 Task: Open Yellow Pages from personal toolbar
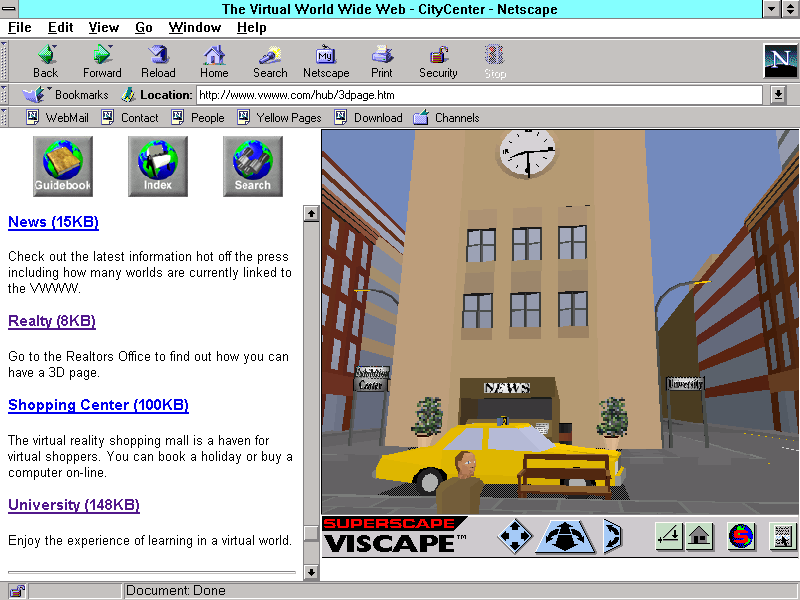click(x=279, y=118)
